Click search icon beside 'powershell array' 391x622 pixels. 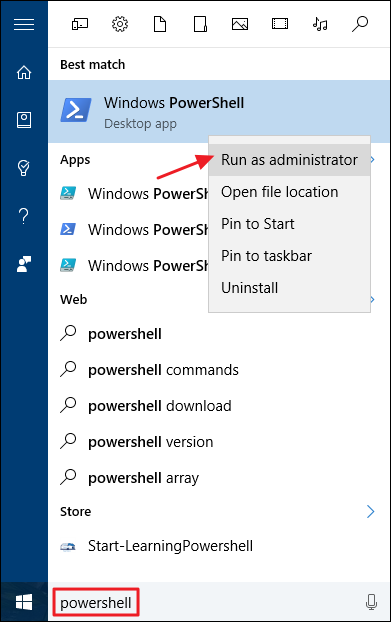click(x=68, y=477)
